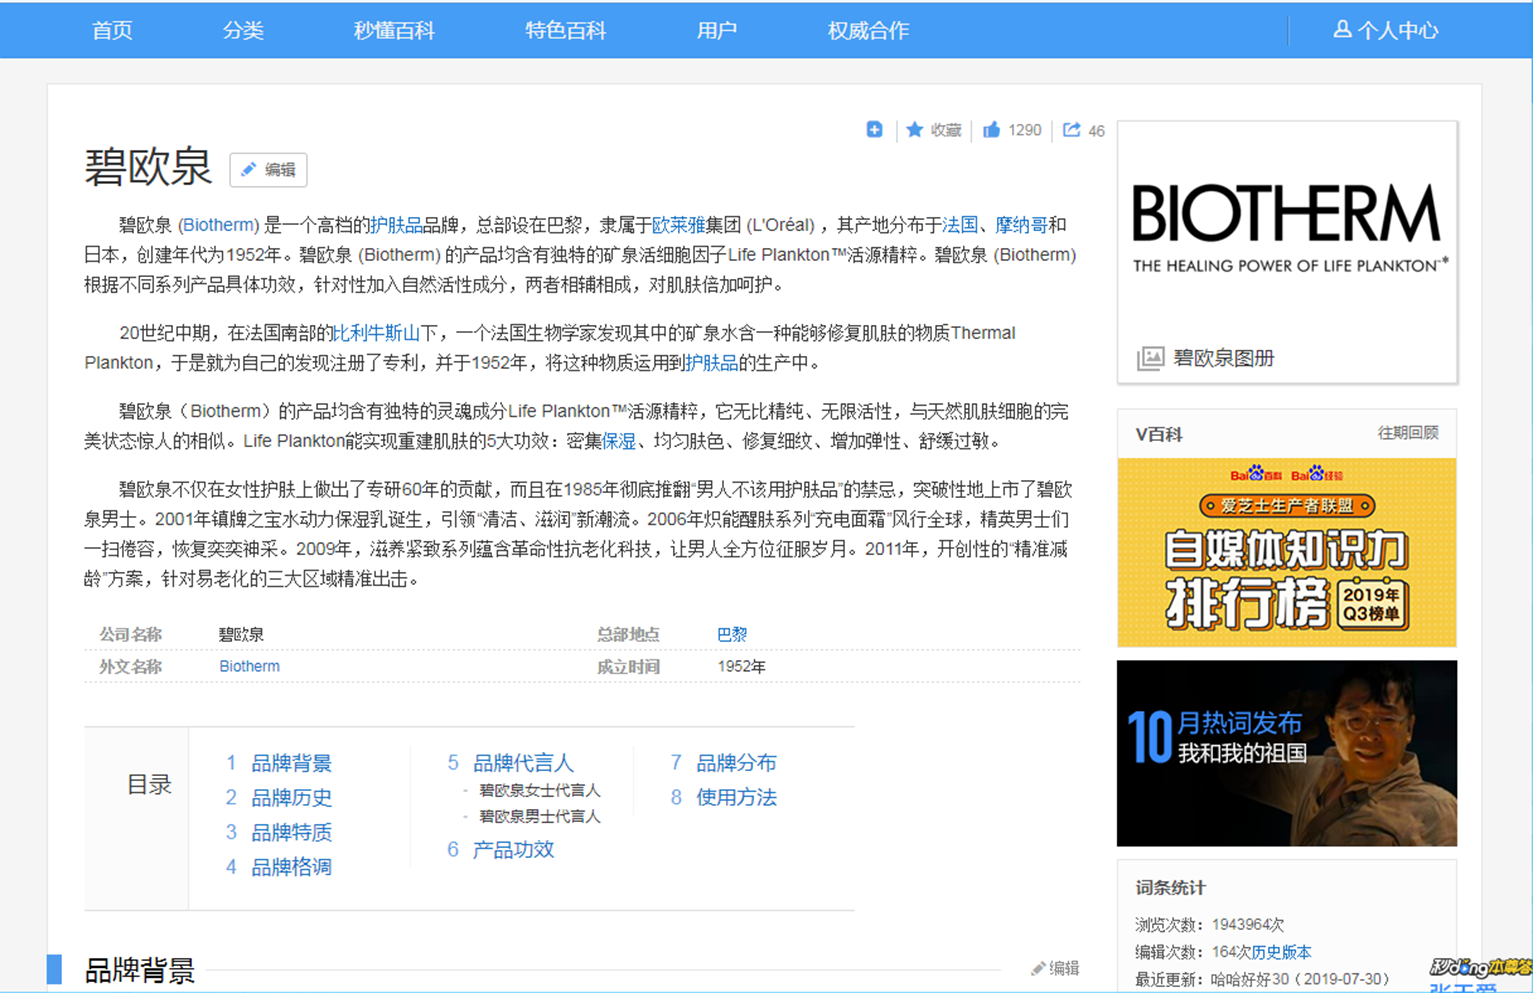Click the share arrow icon next to 46
This screenshot has width=1533, height=993.
pyautogui.click(x=1071, y=130)
